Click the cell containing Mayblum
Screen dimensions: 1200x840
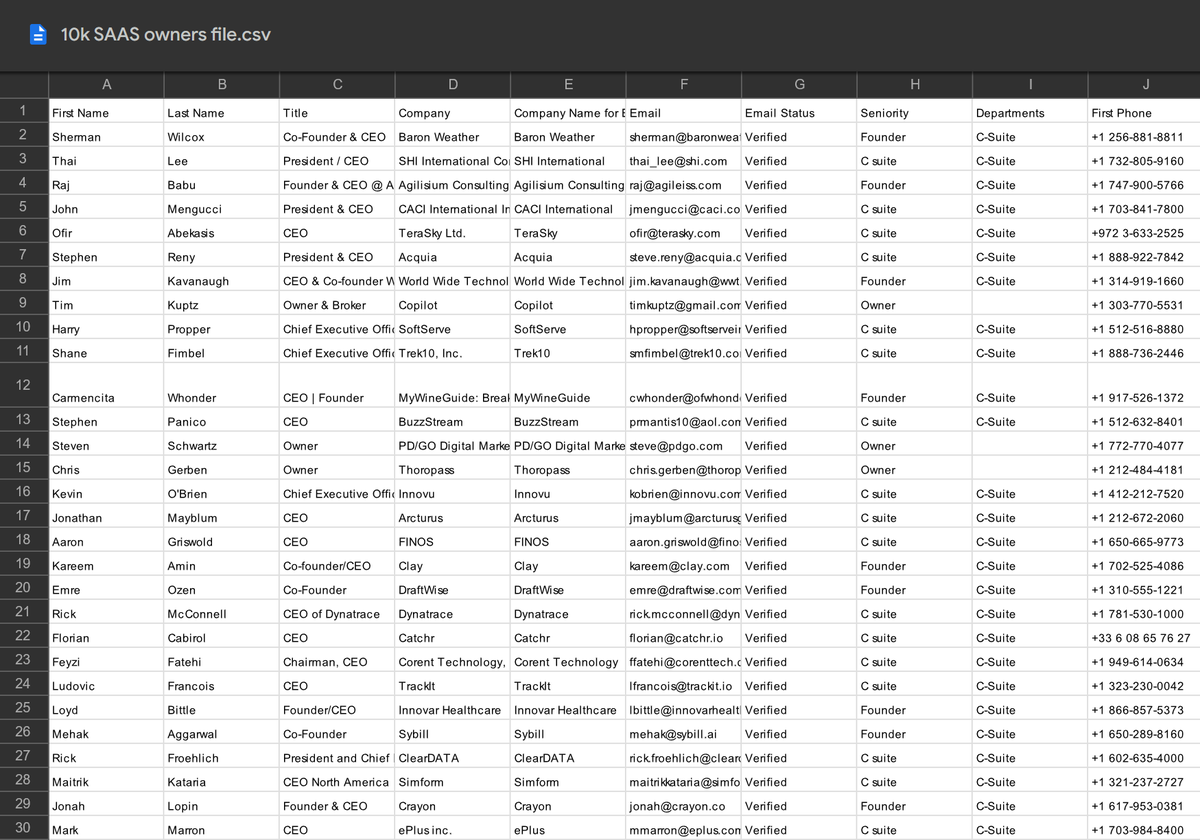222,517
